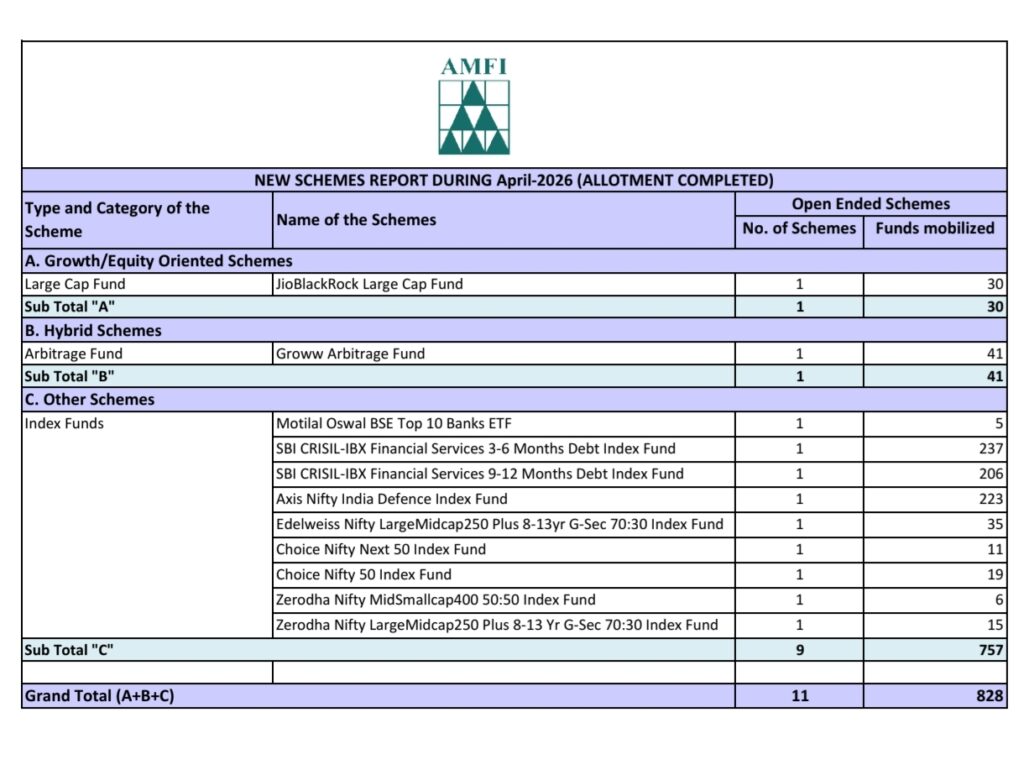Click the 'Funds mobilized' column header
Image resolution: width=1024 pixels, height=770 pixels.
click(x=935, y=228)
